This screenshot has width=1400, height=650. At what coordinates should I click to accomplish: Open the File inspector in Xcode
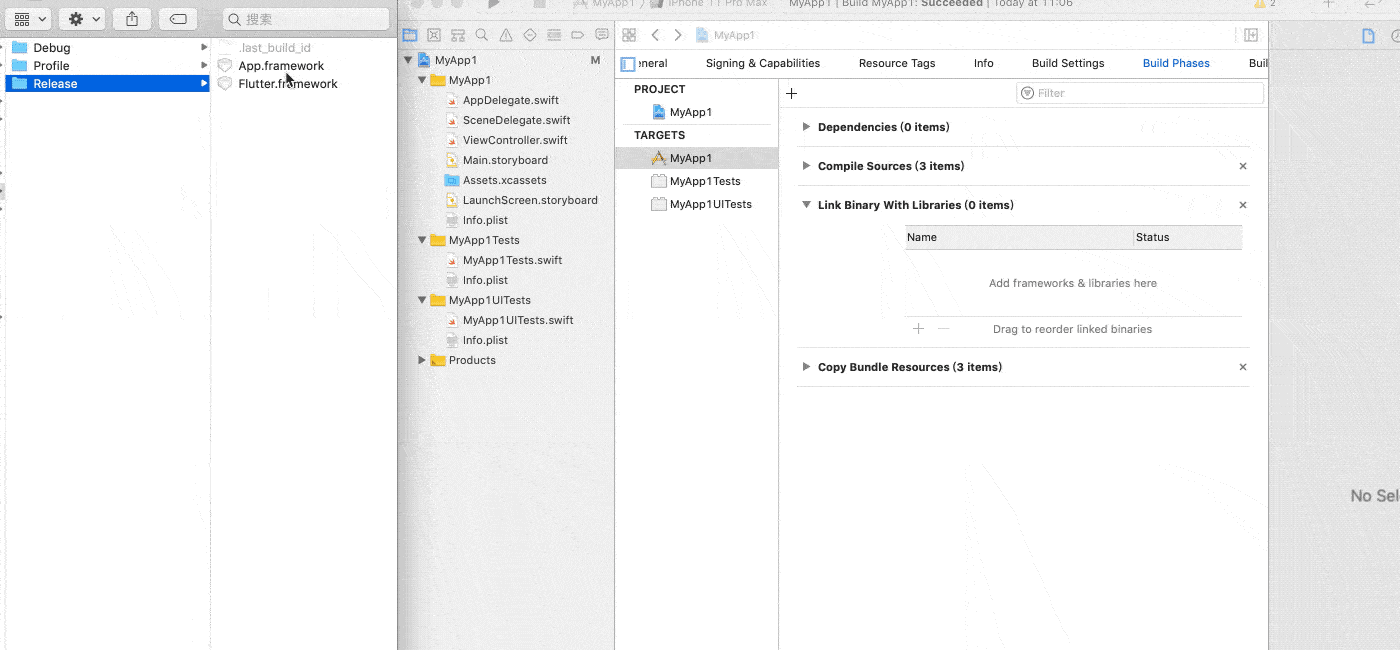tap(1369, 36)
